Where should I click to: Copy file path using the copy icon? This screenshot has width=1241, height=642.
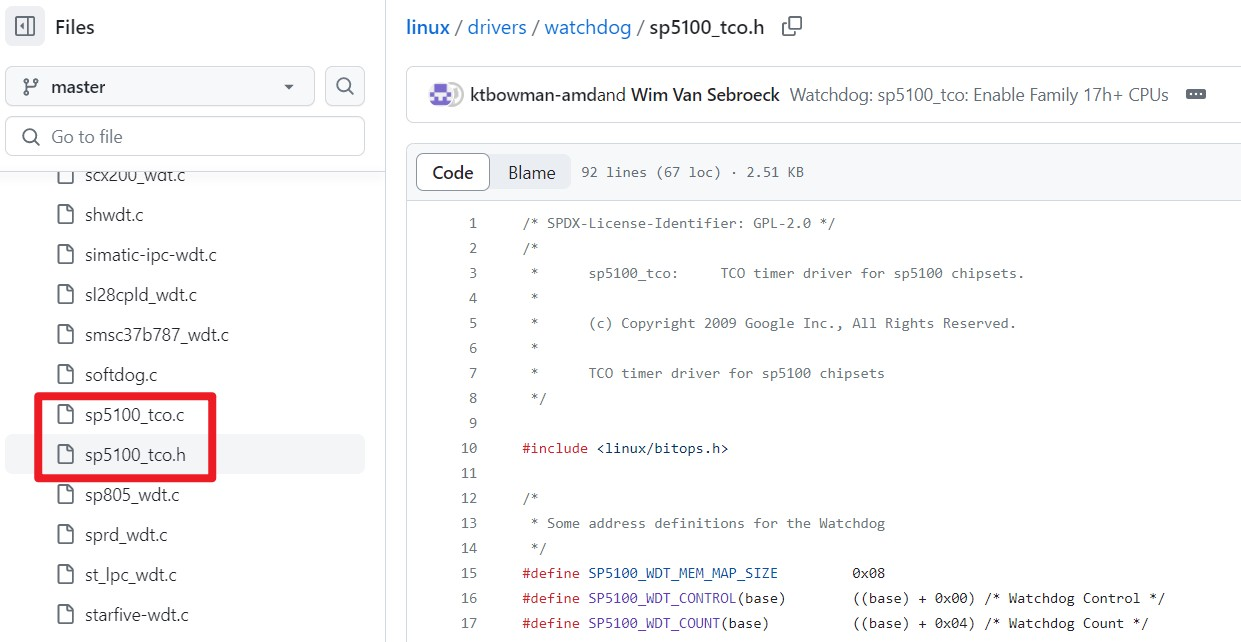click(791, 27)
